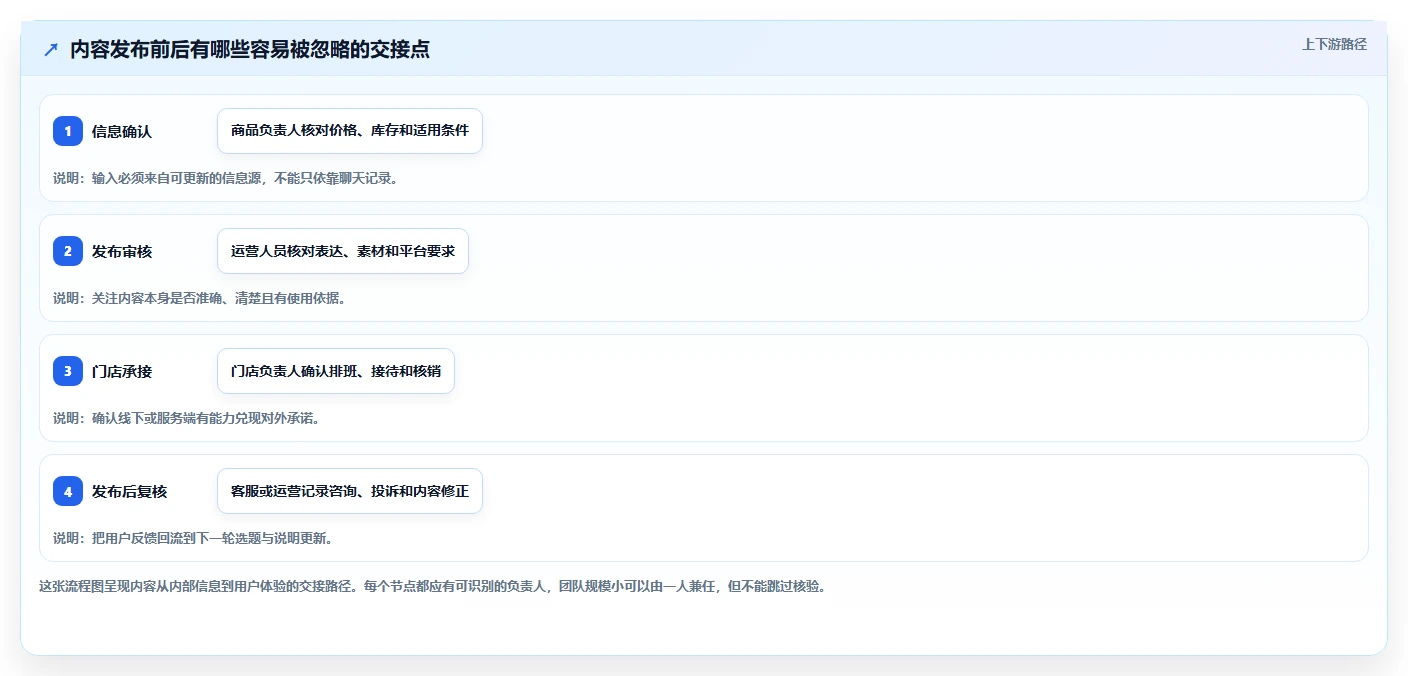Image resolution: width=1408 pixels, height=676 pixels.
Task: Click the note 输入必须来自可更新的信息源
Action: point(225,178)
